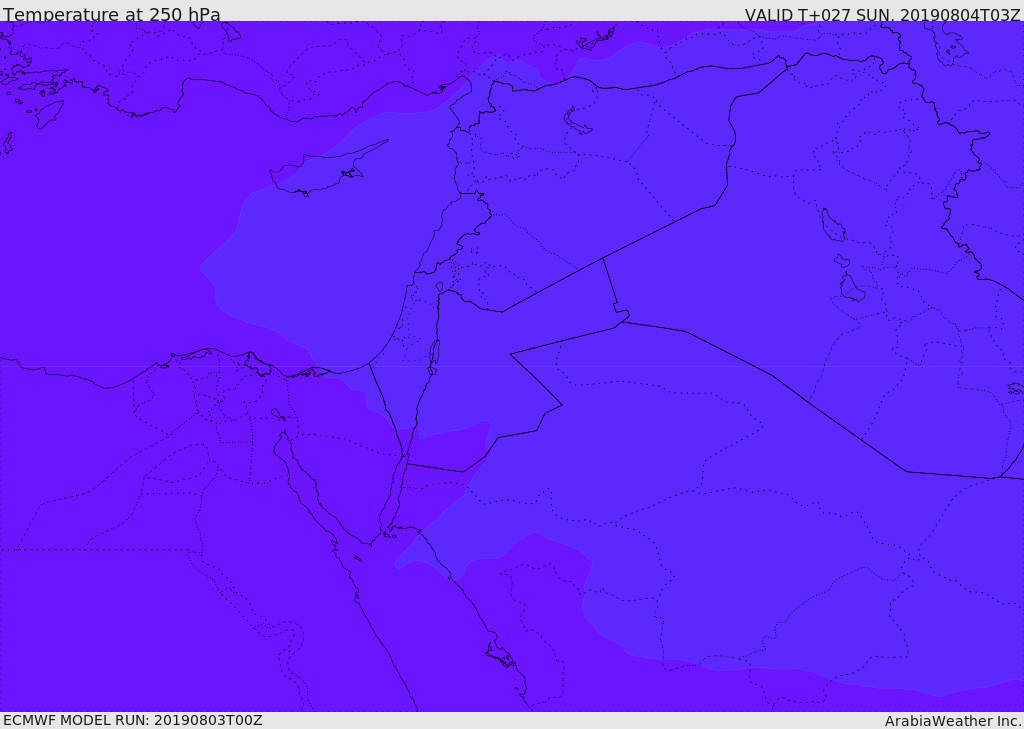This screenshot has height=729, width=1024.
Task: Click the 'VALID T+027 SUN. 20190804T03Z' label
Action: (x=882, y=14)
